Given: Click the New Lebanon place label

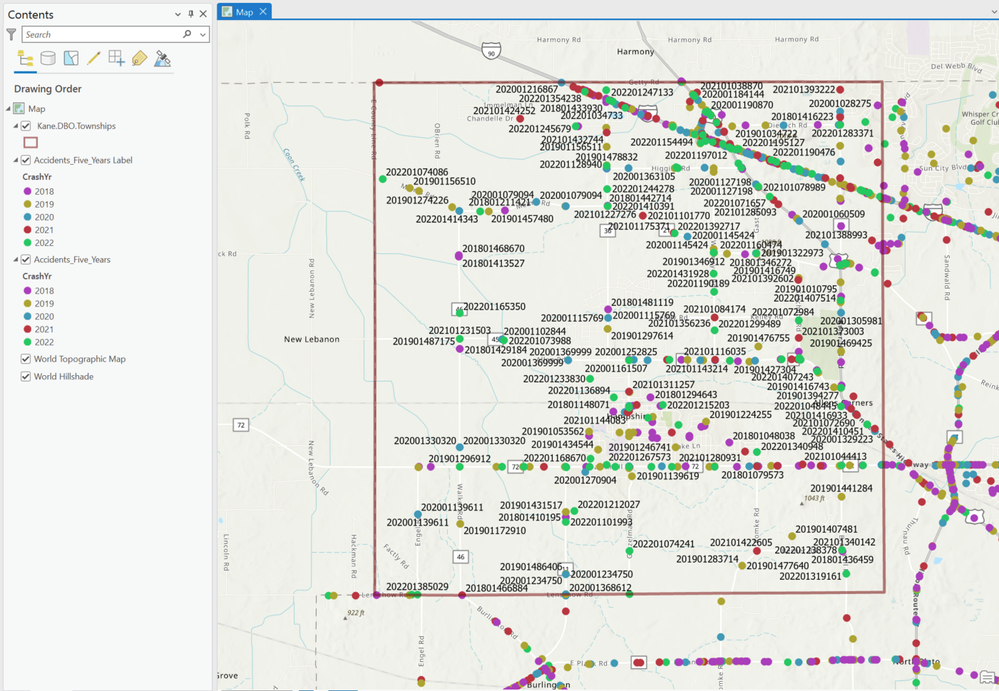Looking at the screenshot, I should click(312, 339).
